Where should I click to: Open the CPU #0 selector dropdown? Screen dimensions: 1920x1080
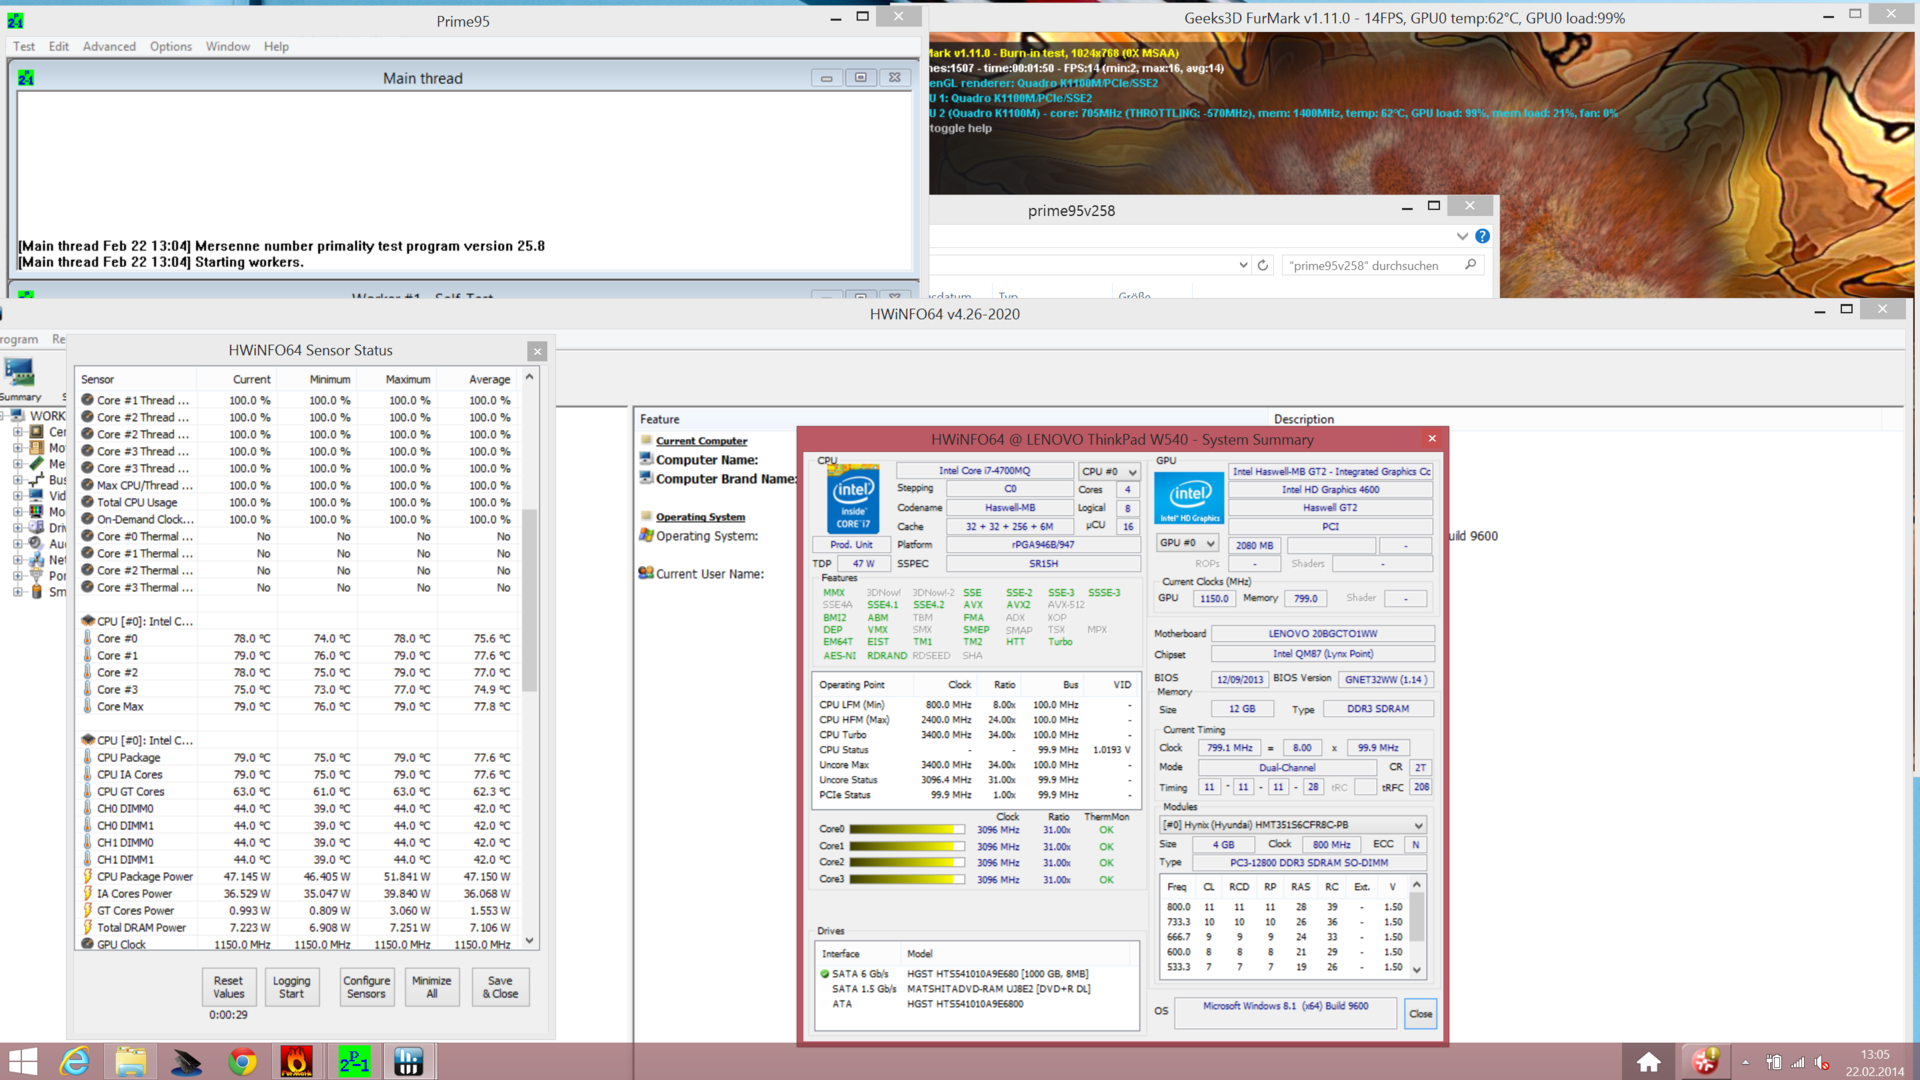1109,471
